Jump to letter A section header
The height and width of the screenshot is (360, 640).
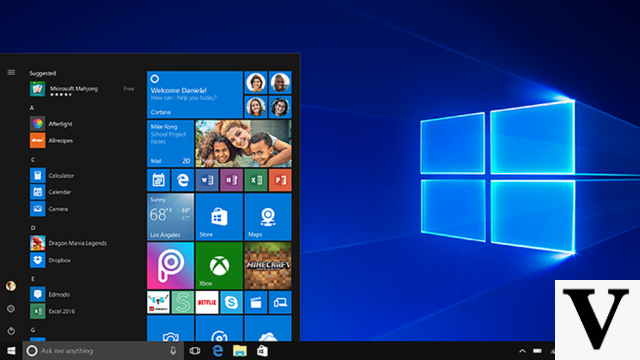[x=32, y=108]
